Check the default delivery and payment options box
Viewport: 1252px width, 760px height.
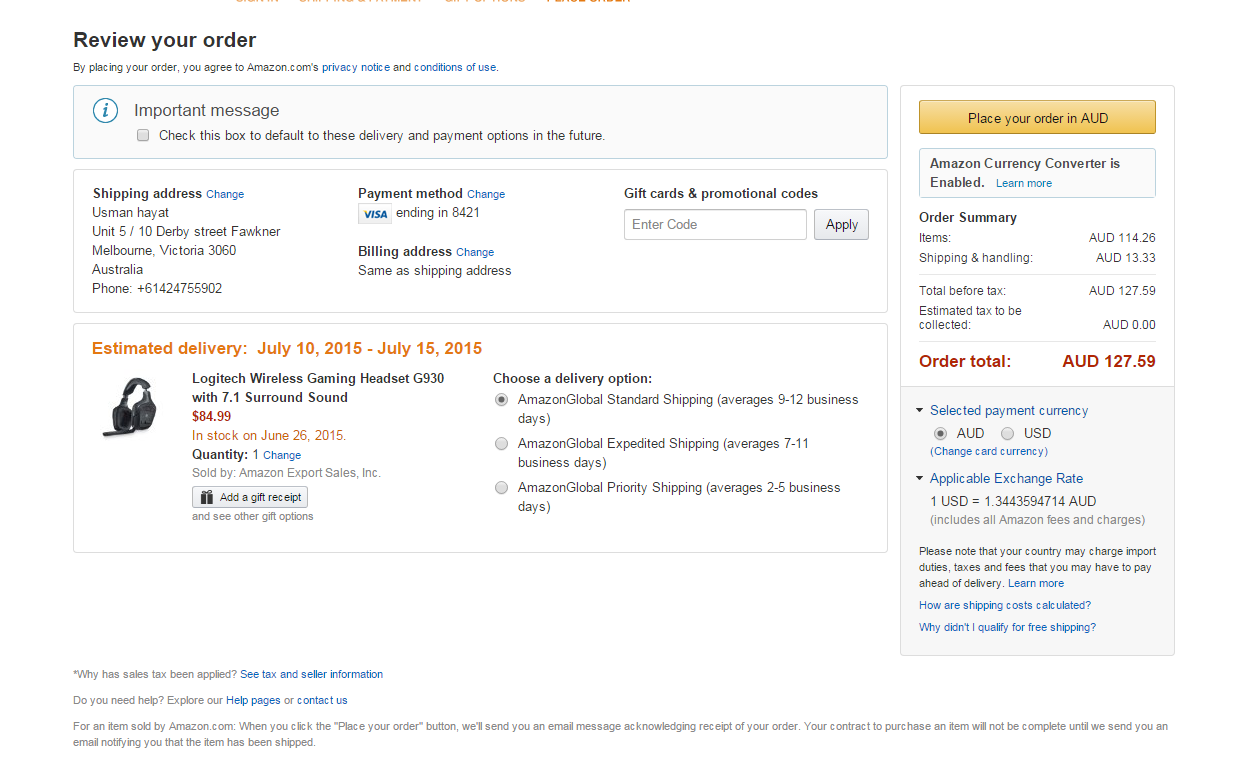(x=143, y=135)
